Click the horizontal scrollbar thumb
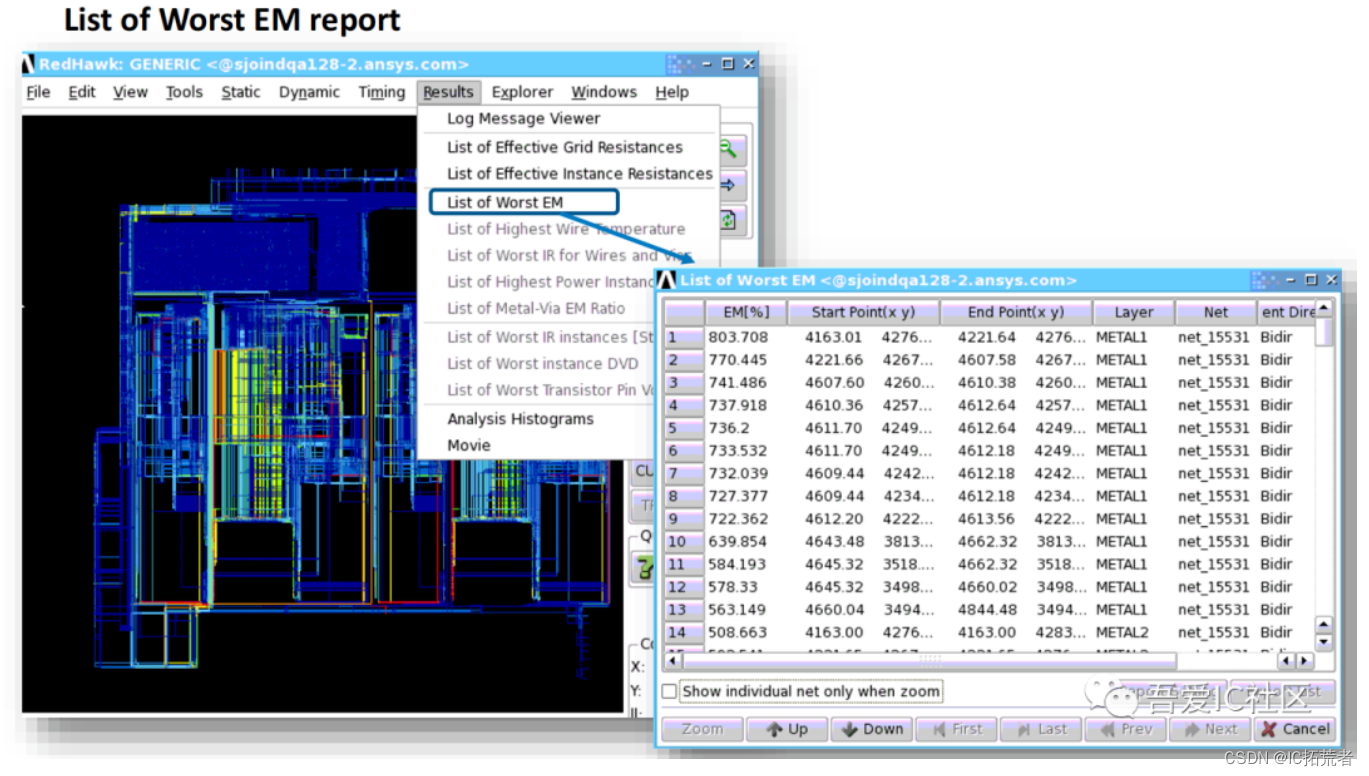Screen dimensions: 1369x776 click(929, 661)
